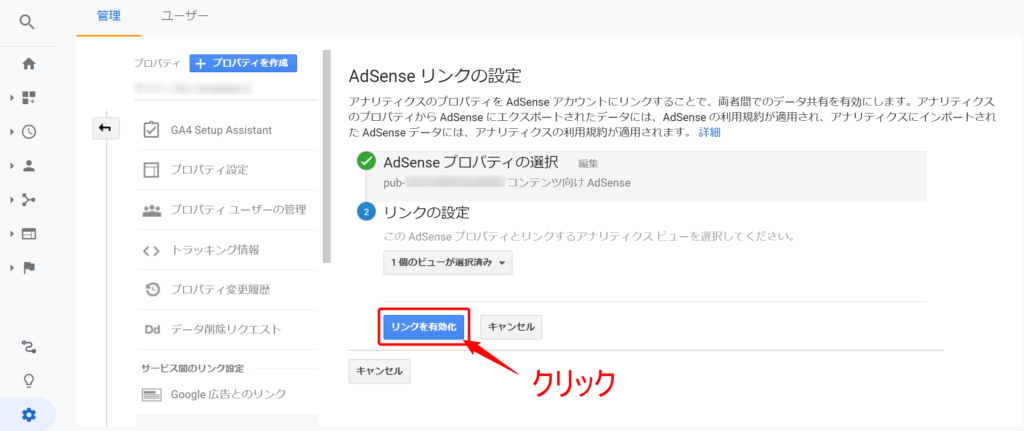Open the Conversions flag icon
1024x431 pixels.
[29, 268]
